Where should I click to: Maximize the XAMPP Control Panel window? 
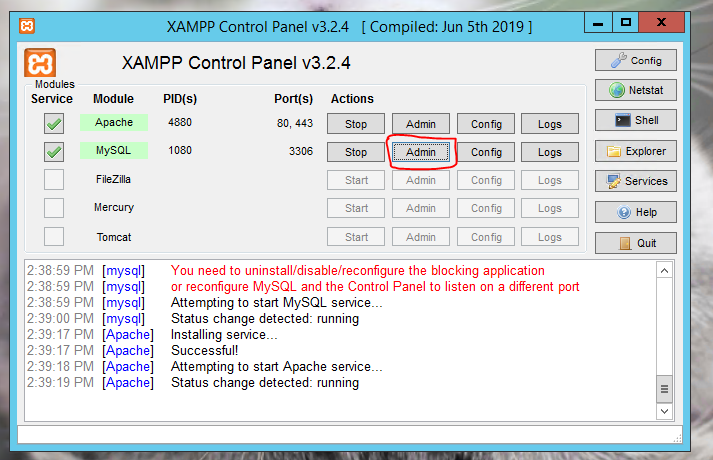[x=625, y=23]
